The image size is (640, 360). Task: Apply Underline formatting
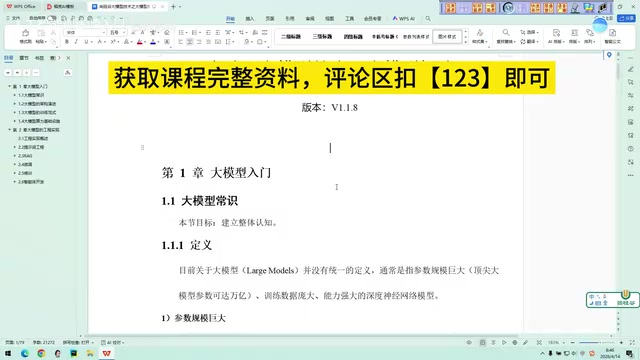click(x=86, y=42)
